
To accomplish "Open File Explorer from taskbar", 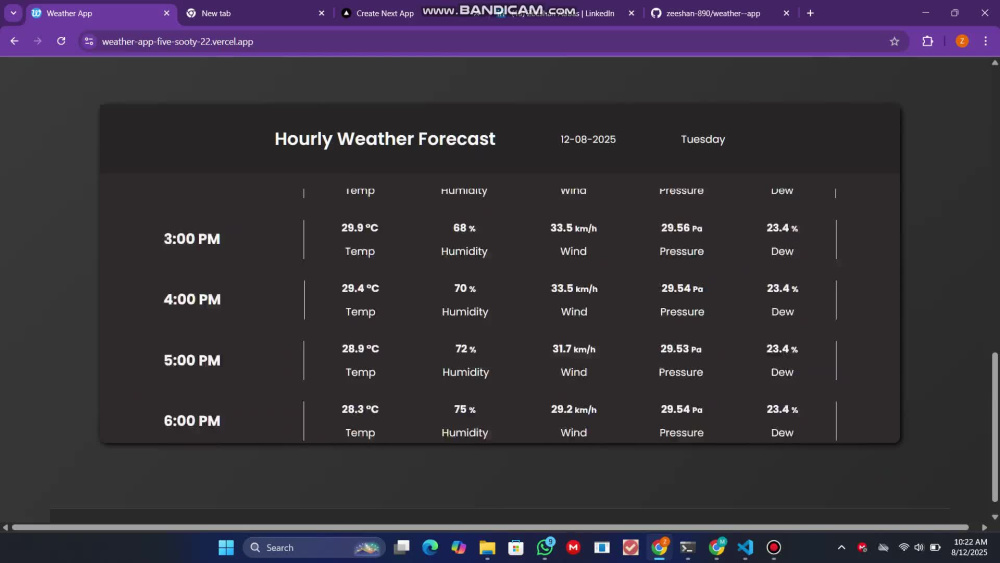I will (x=487, y=548).
